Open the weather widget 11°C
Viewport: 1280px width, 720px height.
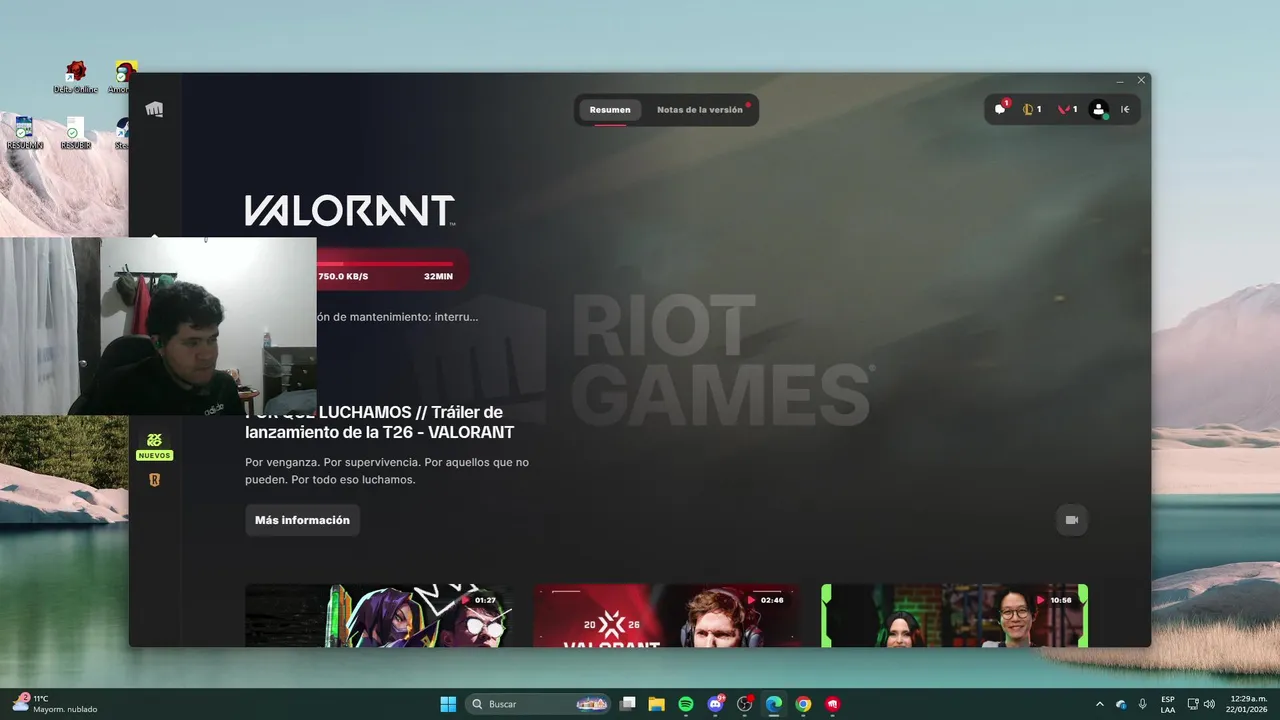(55, 704)
